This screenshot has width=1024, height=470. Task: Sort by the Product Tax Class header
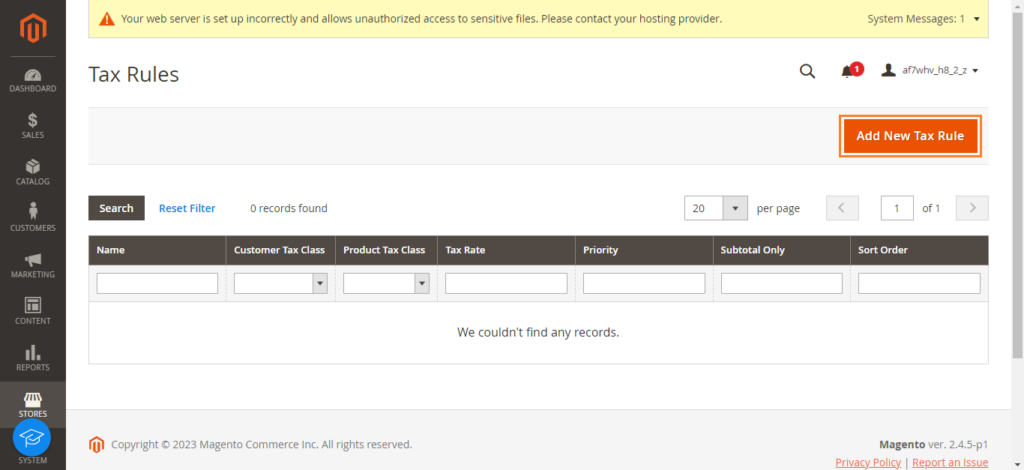coord(386,250)
